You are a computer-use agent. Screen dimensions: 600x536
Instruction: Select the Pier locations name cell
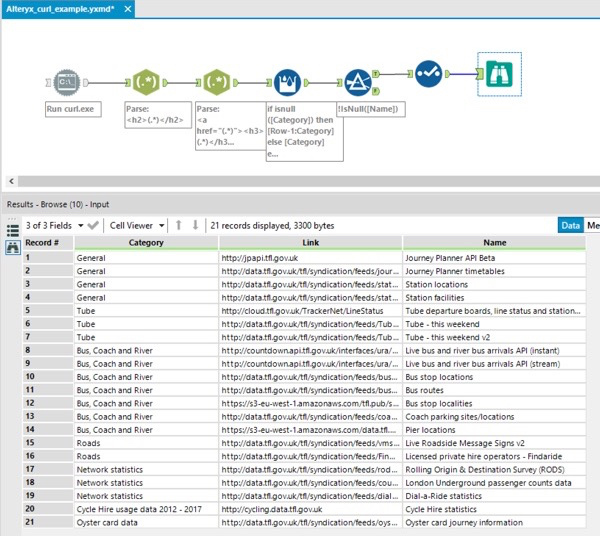(494, 430)
